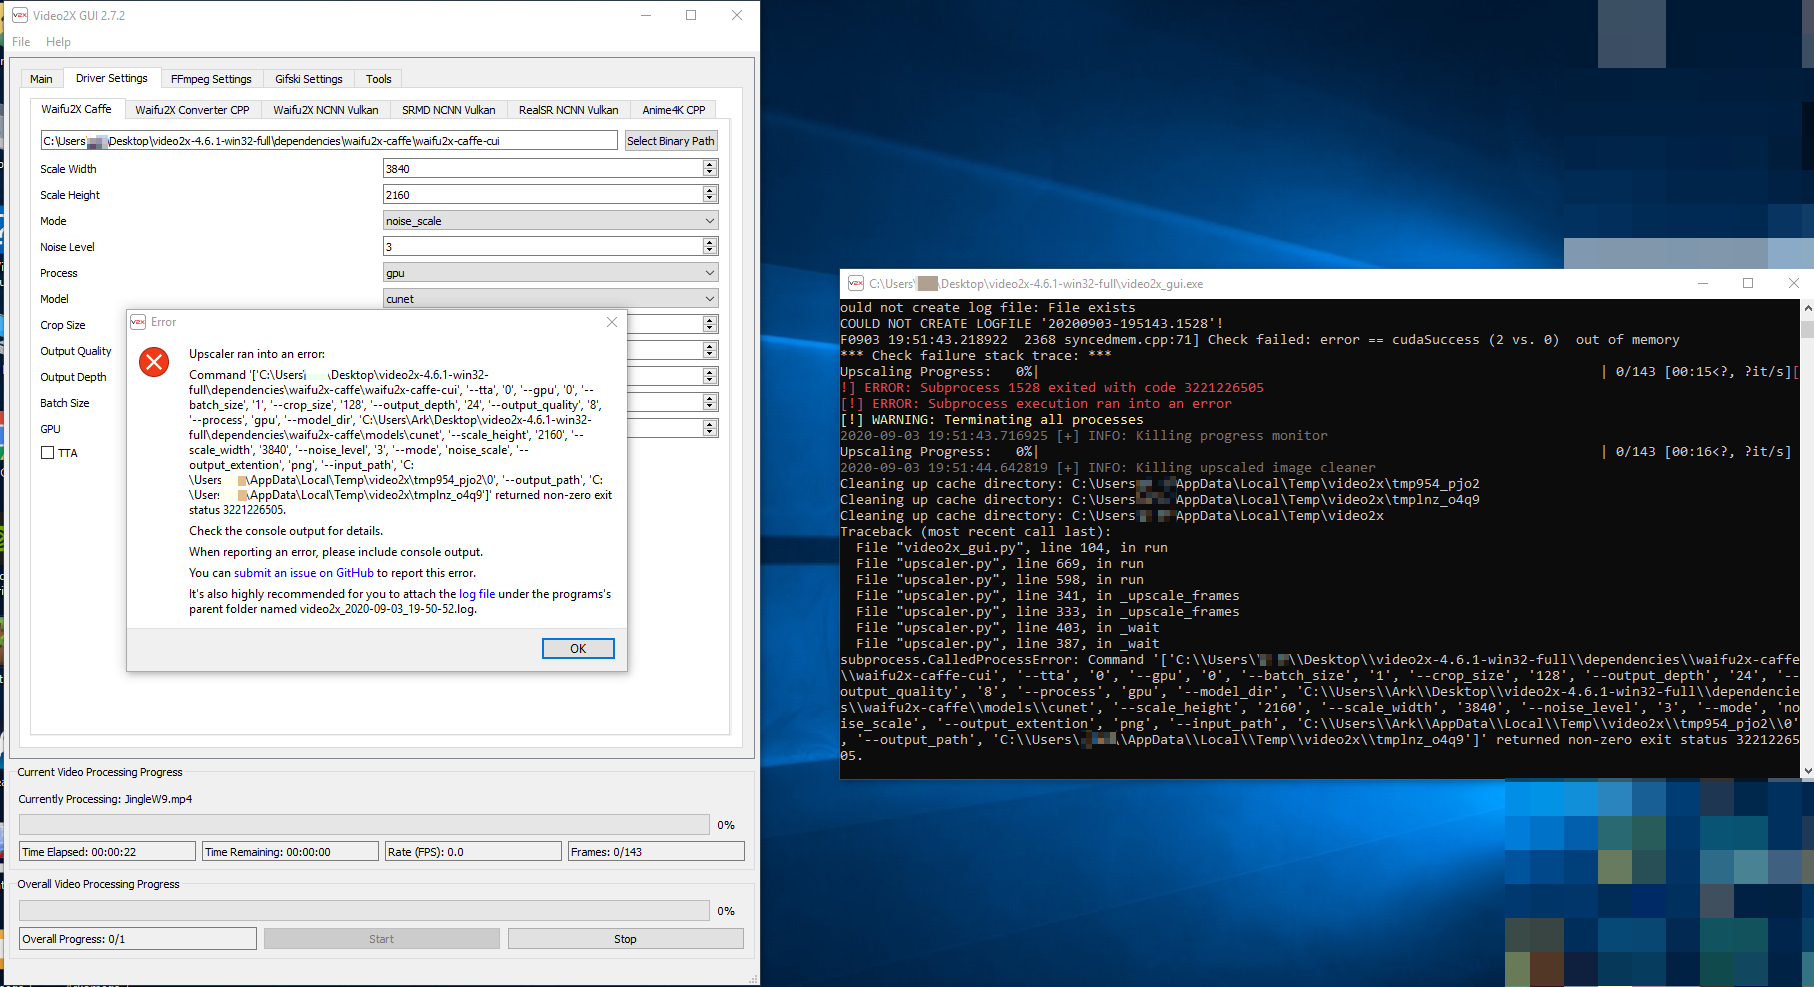Click the disabled Start button
This screenshot has width=1814, height=987.
tap(382, 939)
